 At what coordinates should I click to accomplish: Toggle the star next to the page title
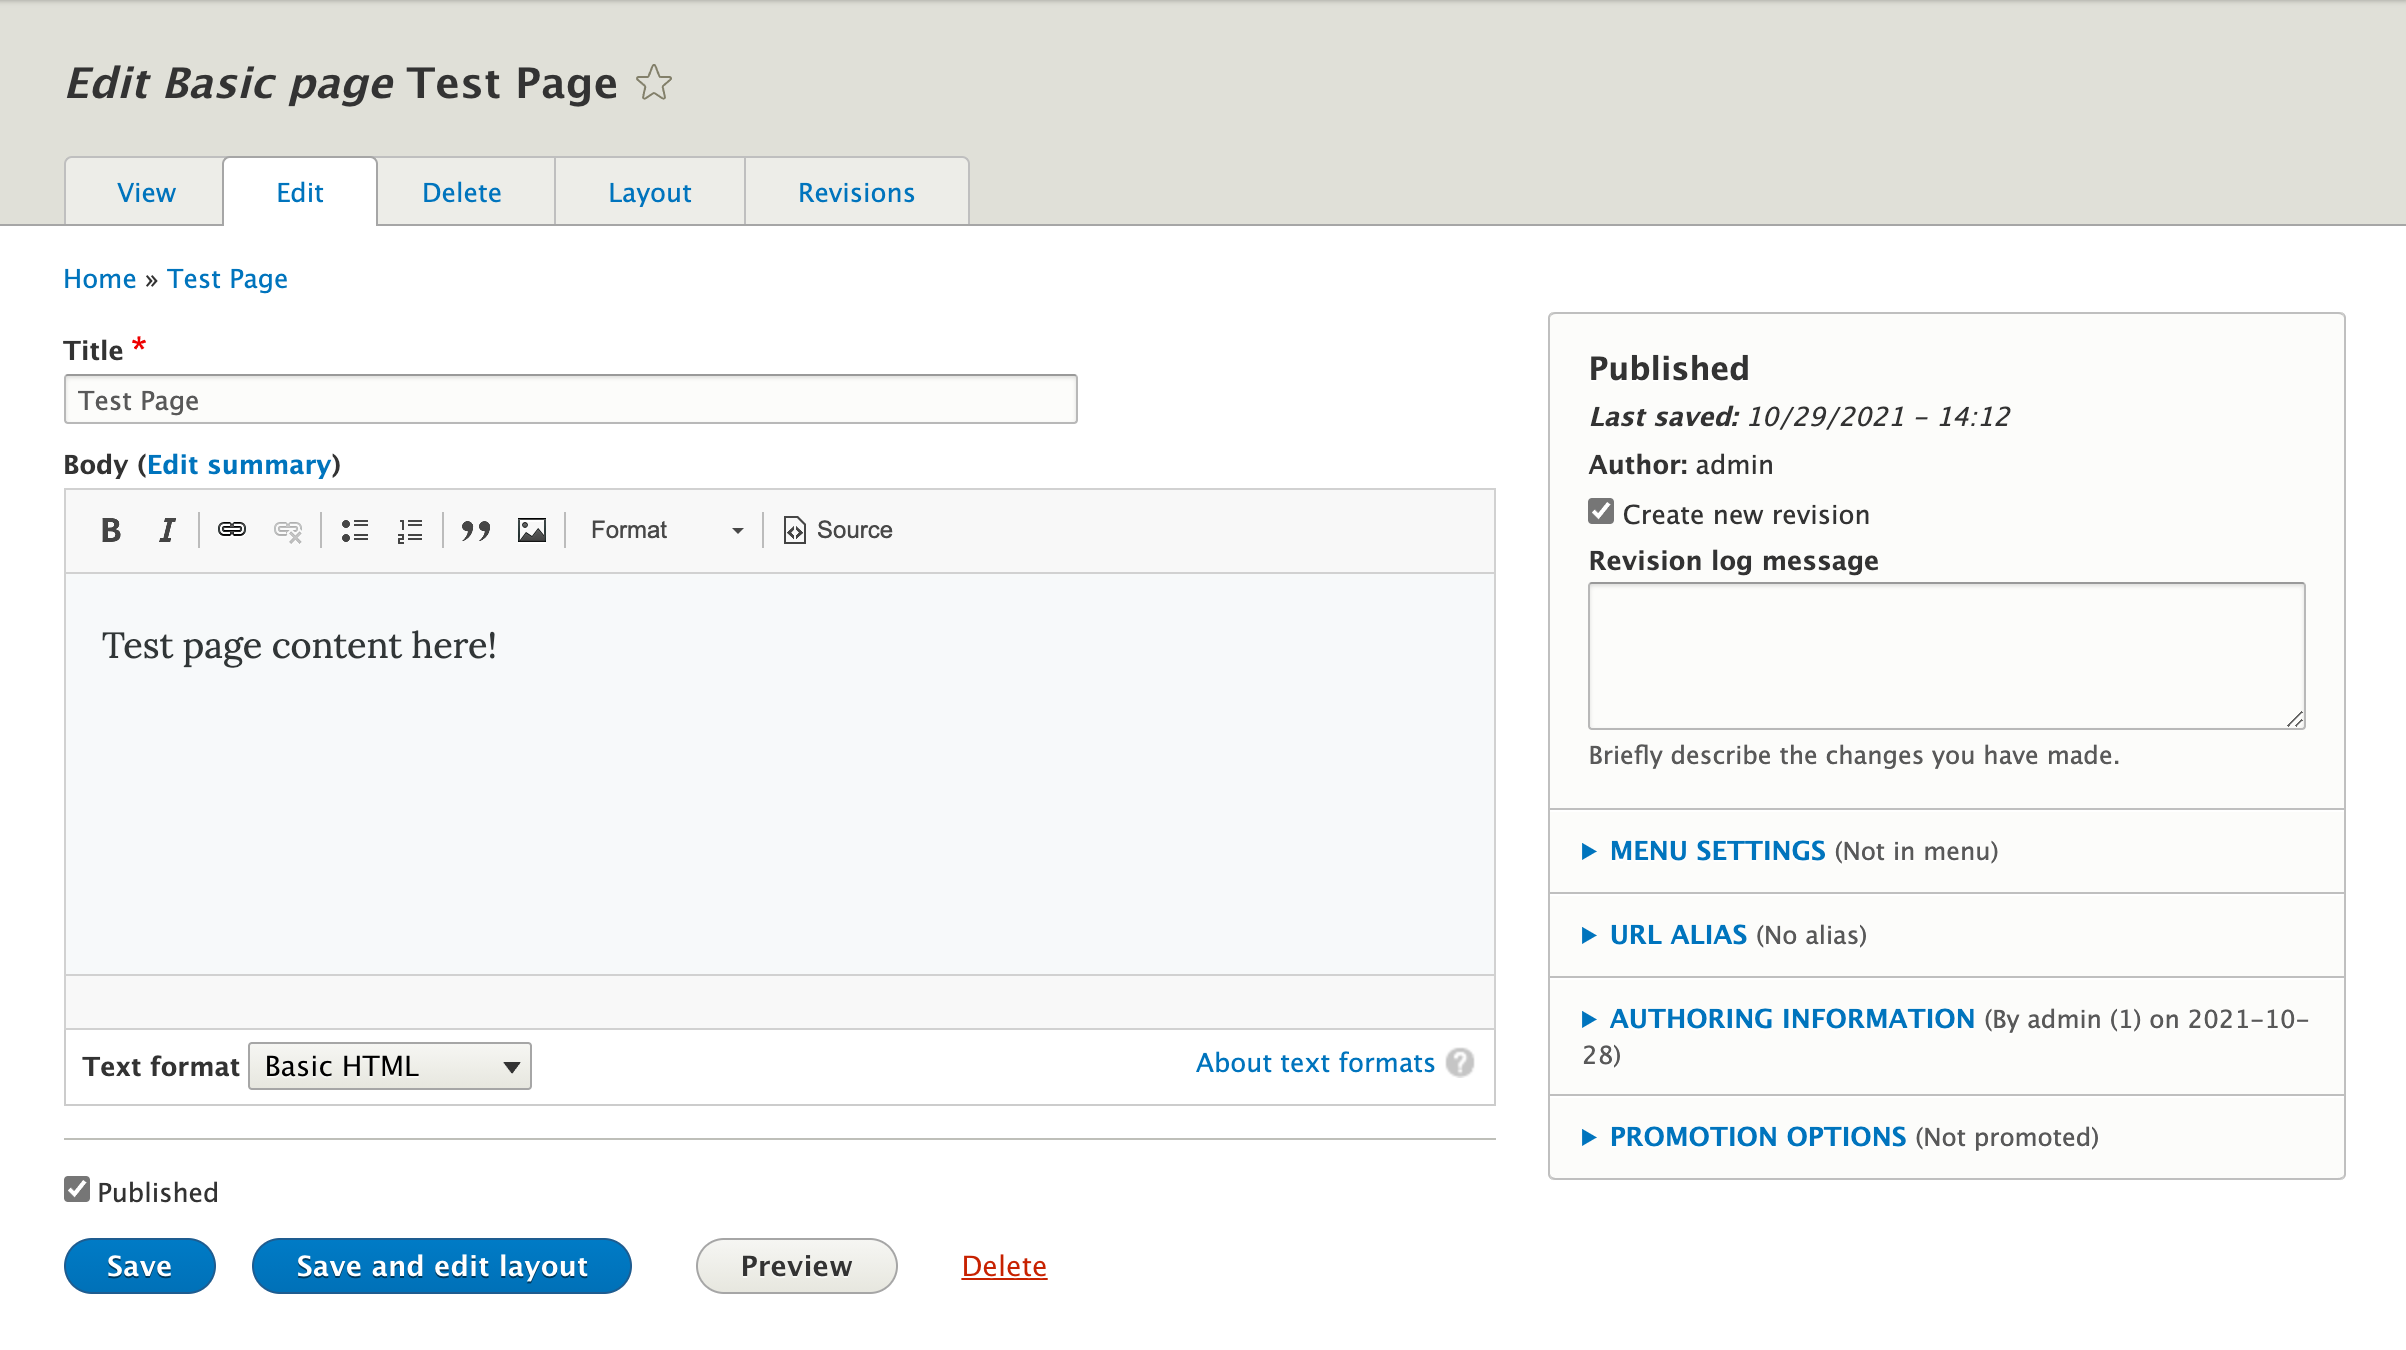click(654, 83)
